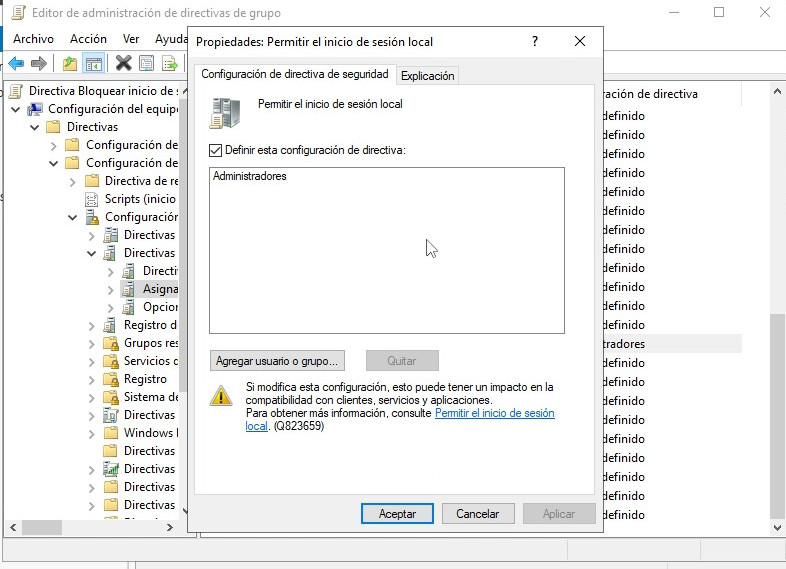Viewport: 786px width, 569px height.
Task: Click the Export list toolbar icon
Action: pyautogui.click(x=170, y=64)
